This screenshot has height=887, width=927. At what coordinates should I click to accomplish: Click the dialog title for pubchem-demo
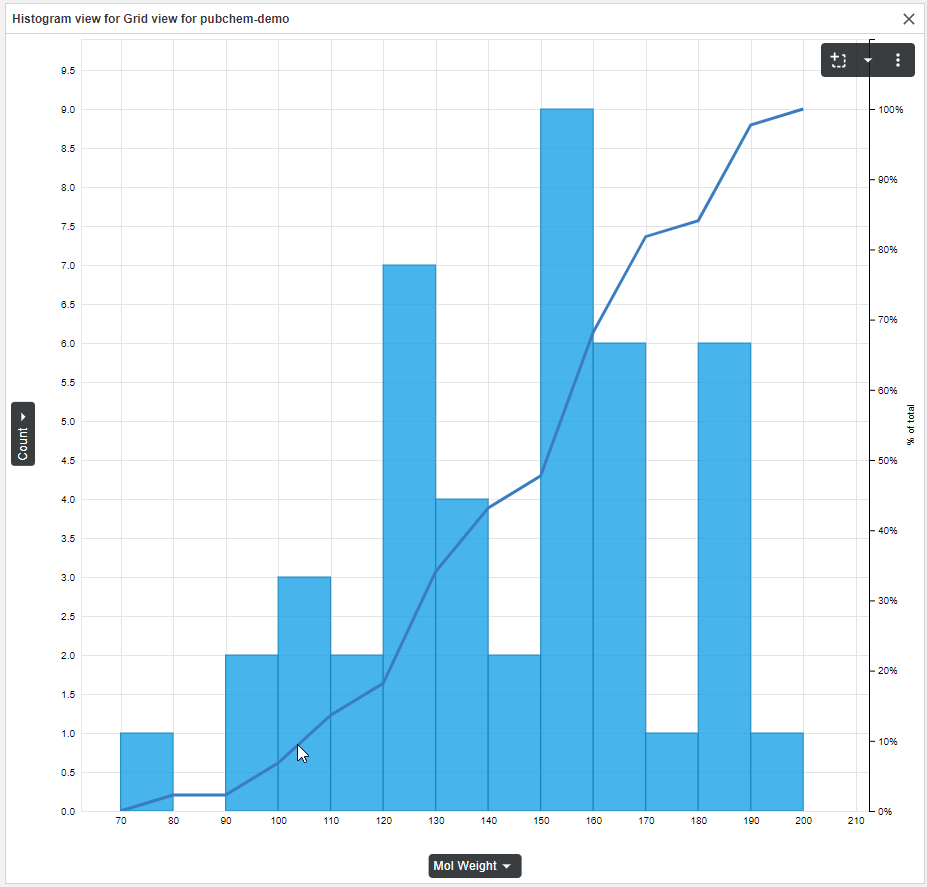tap(148, 18)
